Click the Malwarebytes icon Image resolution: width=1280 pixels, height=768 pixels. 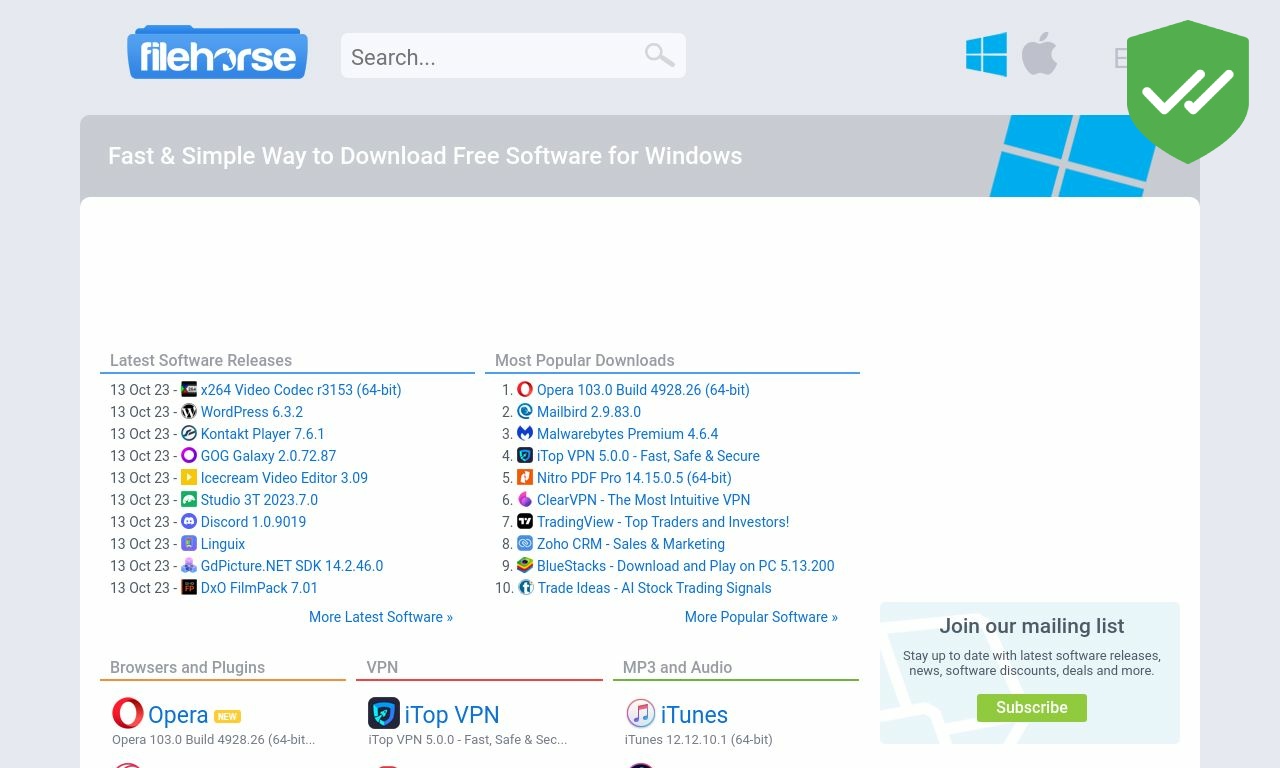pos(525,433)
